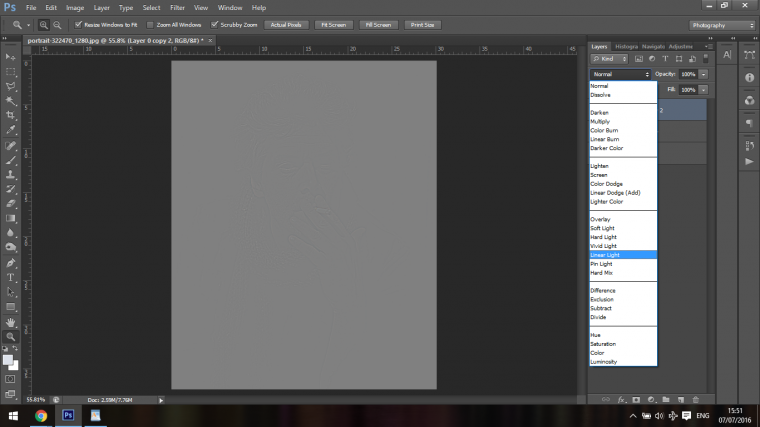Viewport: 760px width, 427px height.
Task: Toggle layer filtering on/off switch
Action: [706, 59]
